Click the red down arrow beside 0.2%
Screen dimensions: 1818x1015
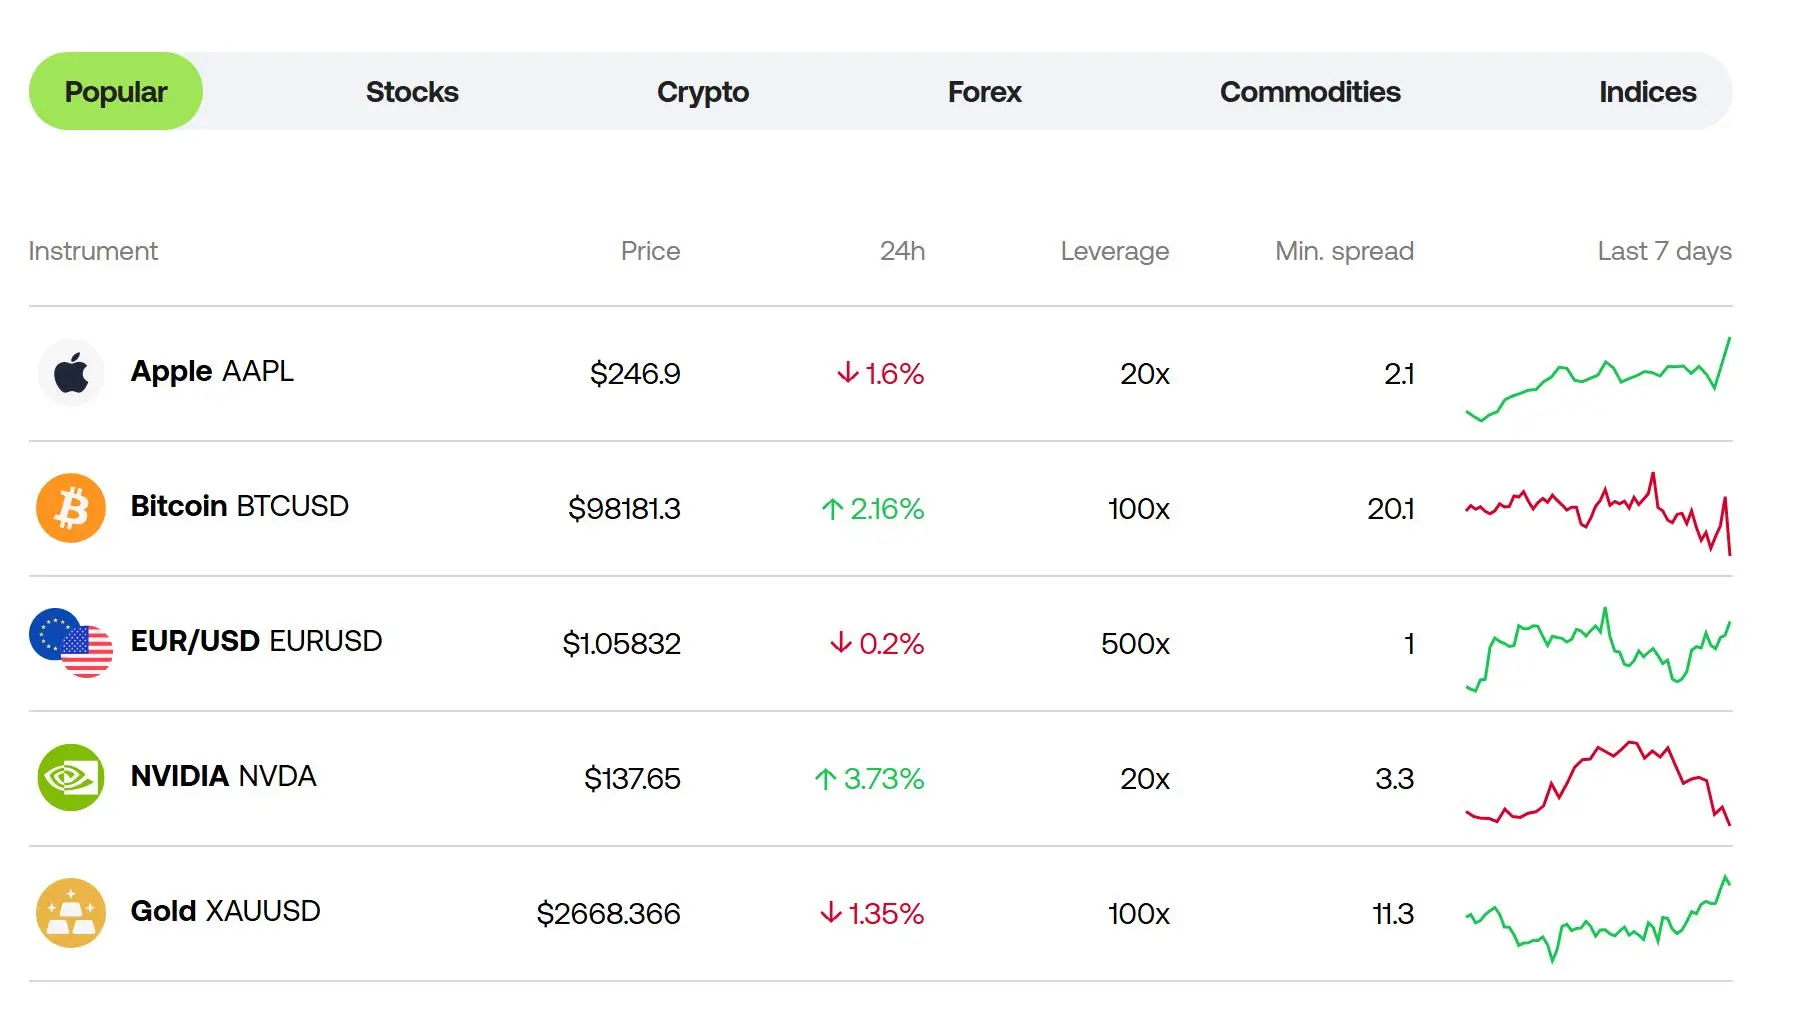click(841, 643)
